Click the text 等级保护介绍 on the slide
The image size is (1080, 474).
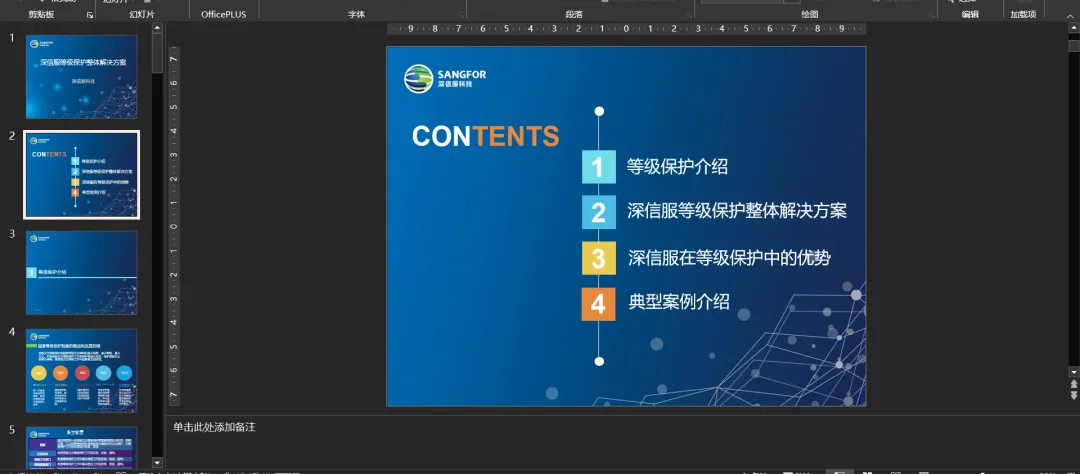677,167
